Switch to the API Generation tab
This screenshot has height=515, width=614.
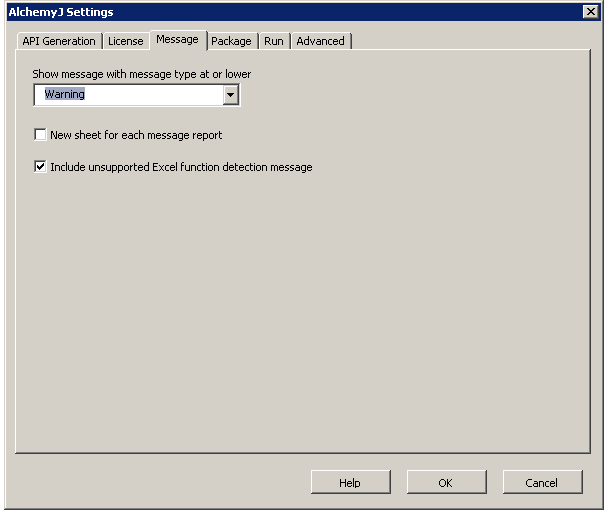pyautogui.click(x=59, y=41)
